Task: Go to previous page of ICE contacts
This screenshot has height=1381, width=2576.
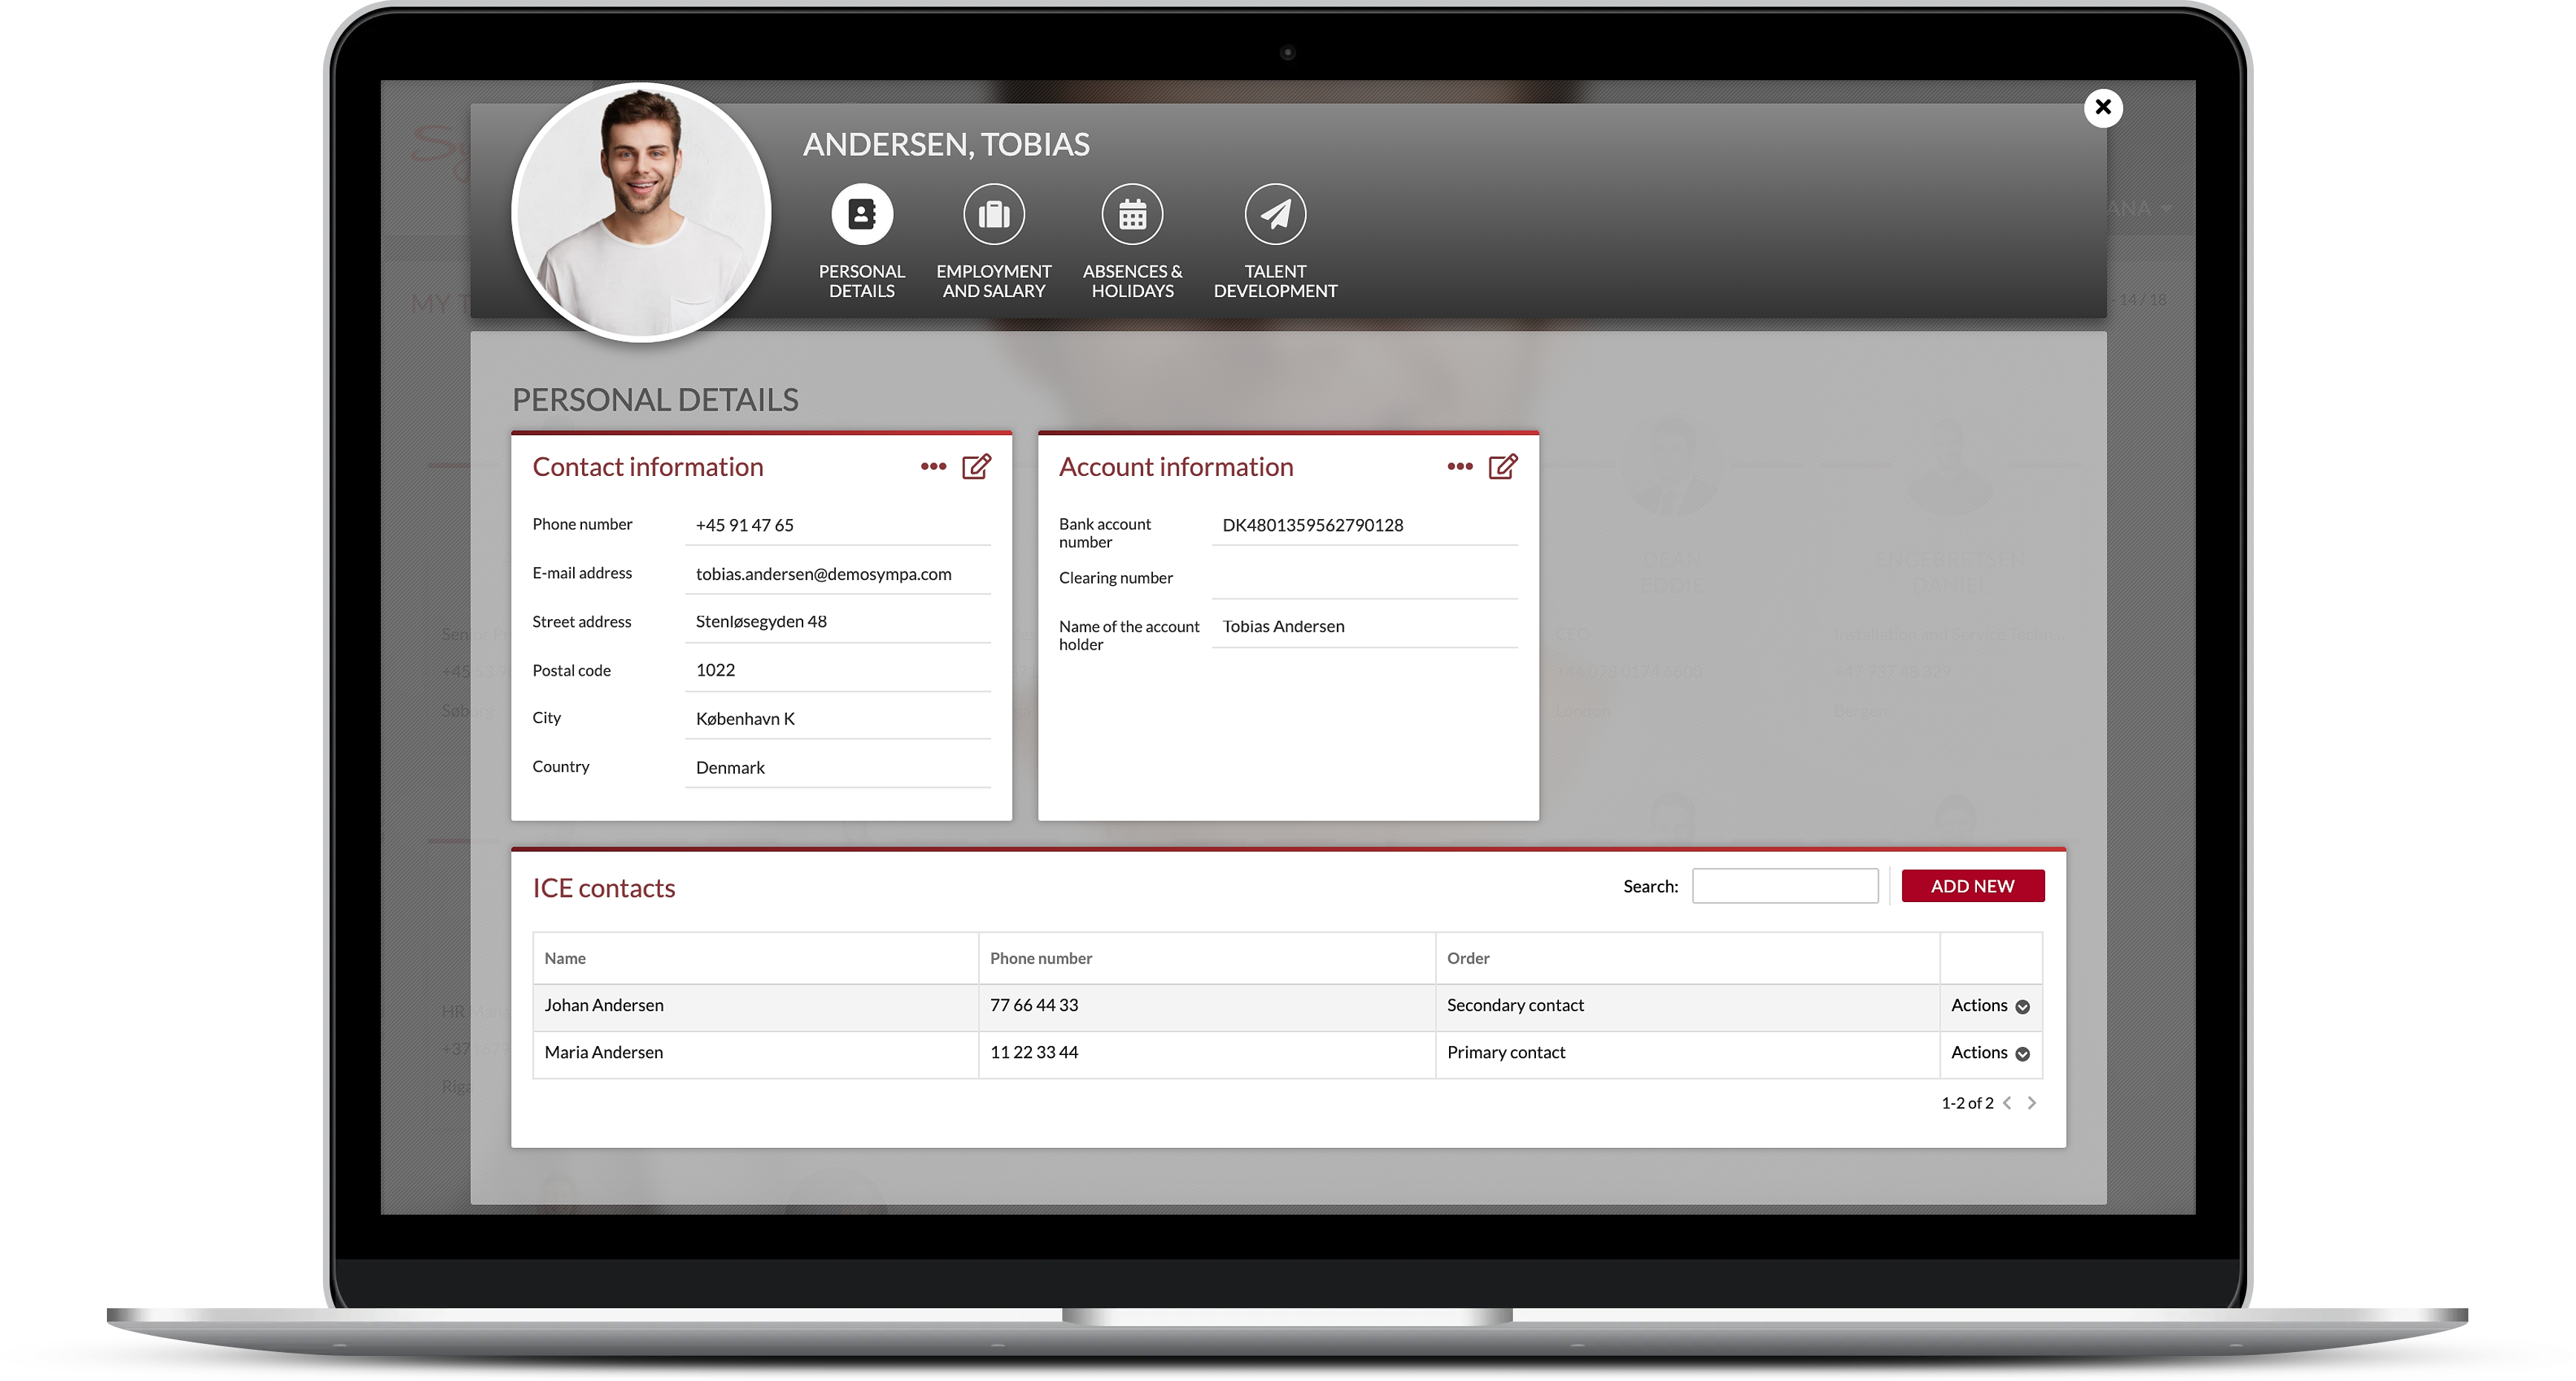Action: (2007, 1103)
